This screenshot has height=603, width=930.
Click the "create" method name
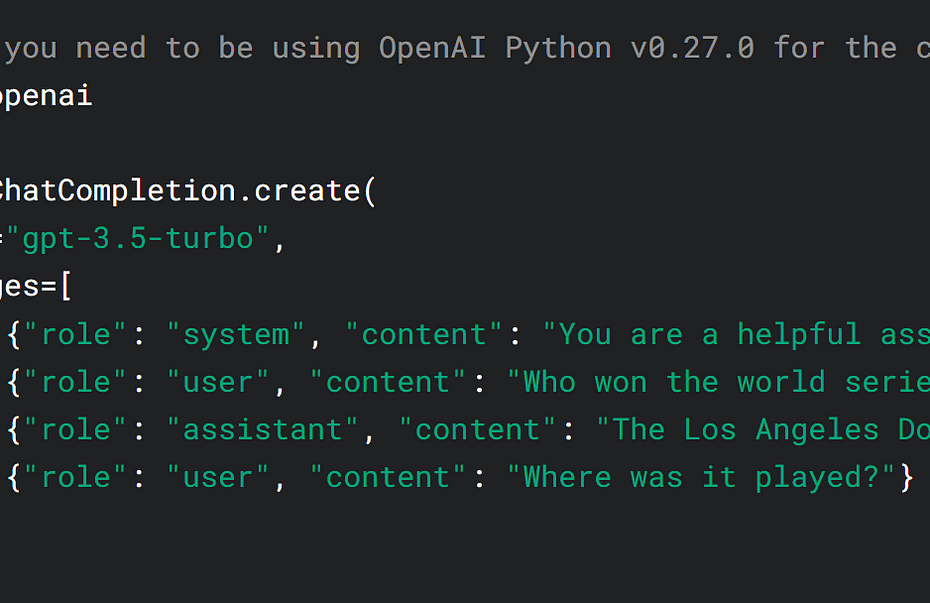(307, 191)
